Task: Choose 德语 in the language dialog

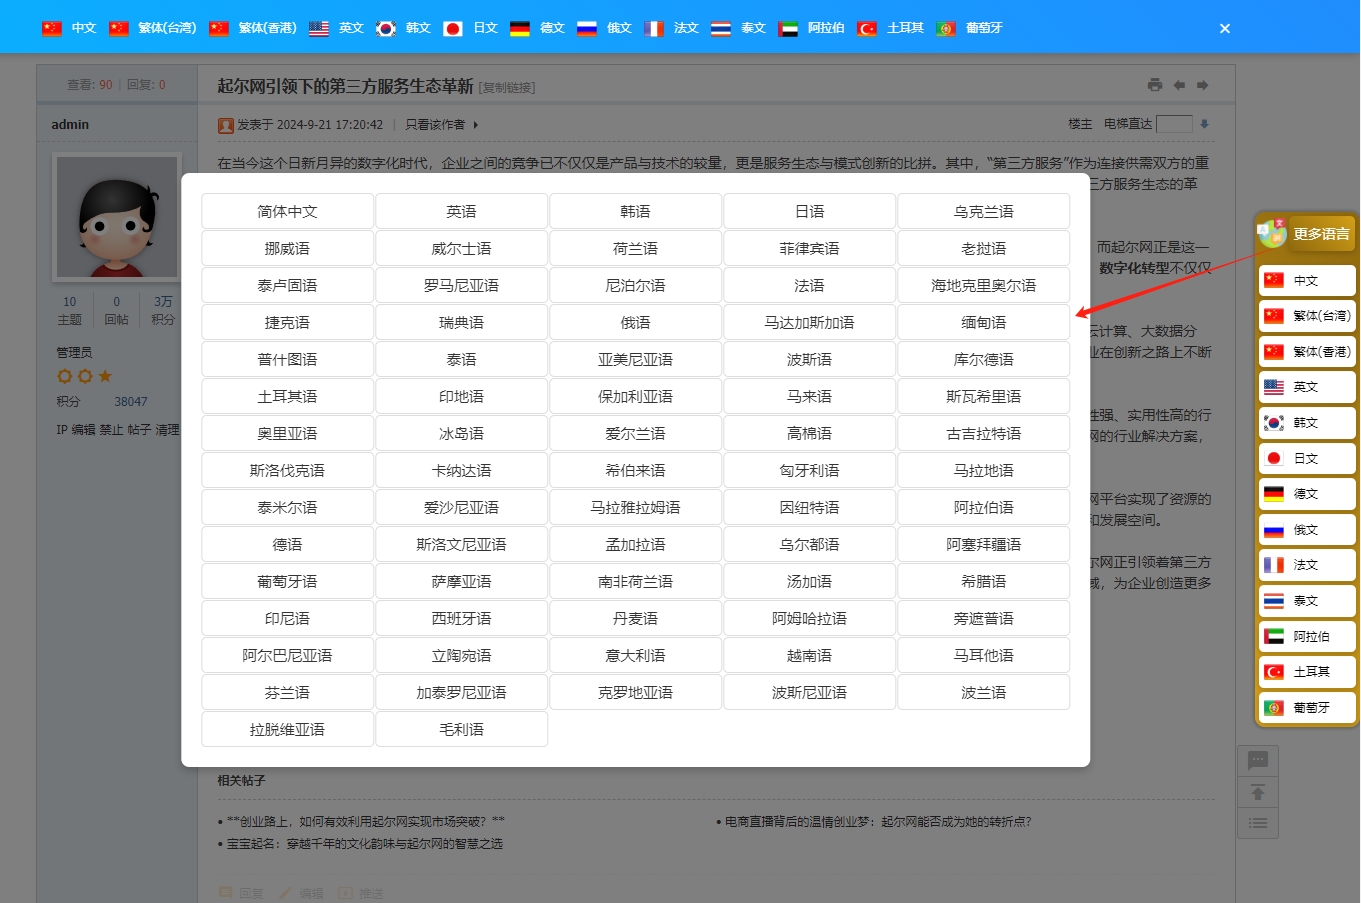Action: (x=288, y=544)
